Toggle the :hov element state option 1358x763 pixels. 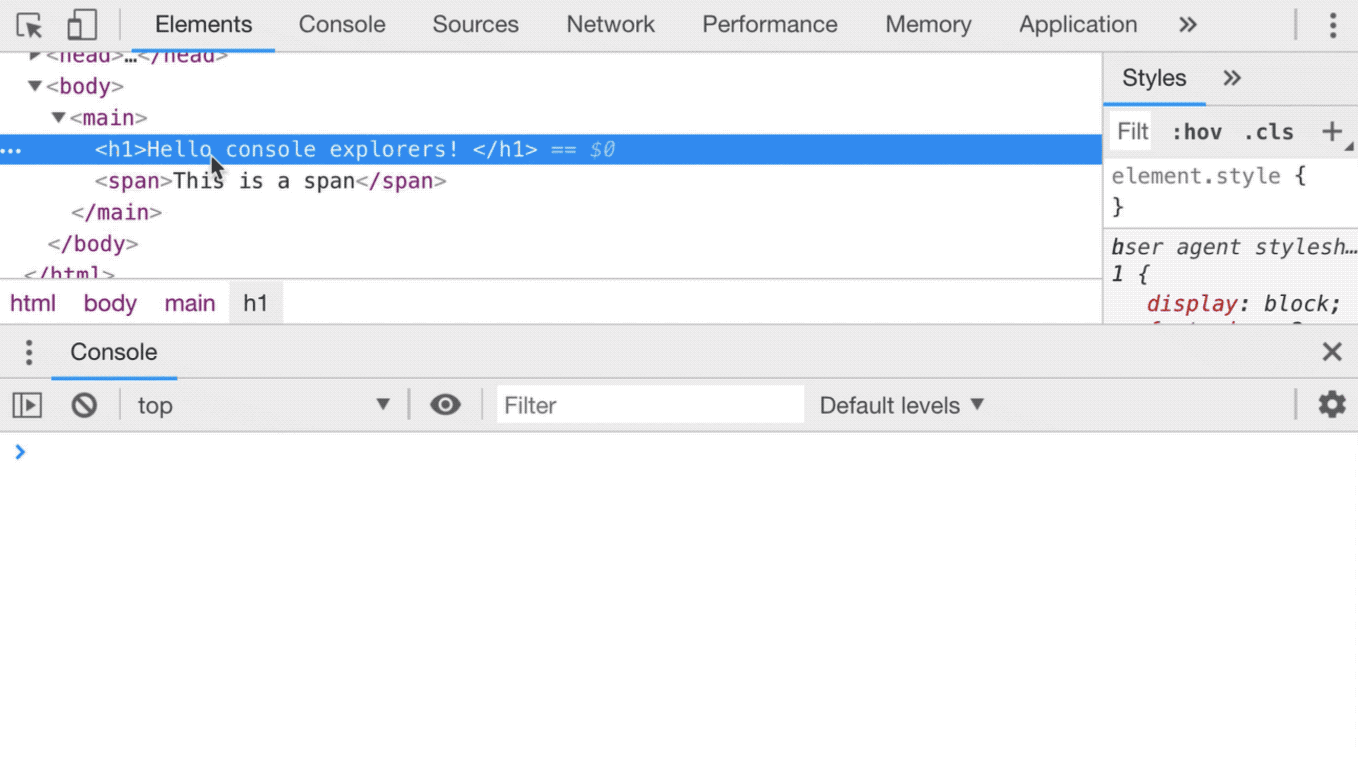pos(1197,132)
